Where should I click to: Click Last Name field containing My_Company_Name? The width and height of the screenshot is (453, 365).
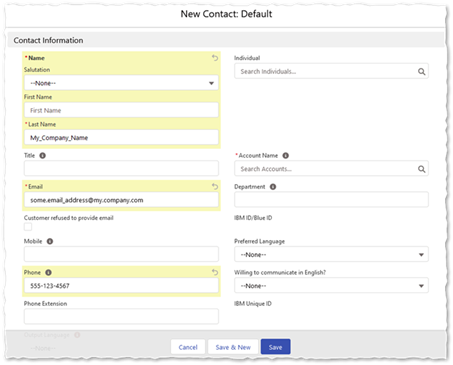(x=121, y=138)
